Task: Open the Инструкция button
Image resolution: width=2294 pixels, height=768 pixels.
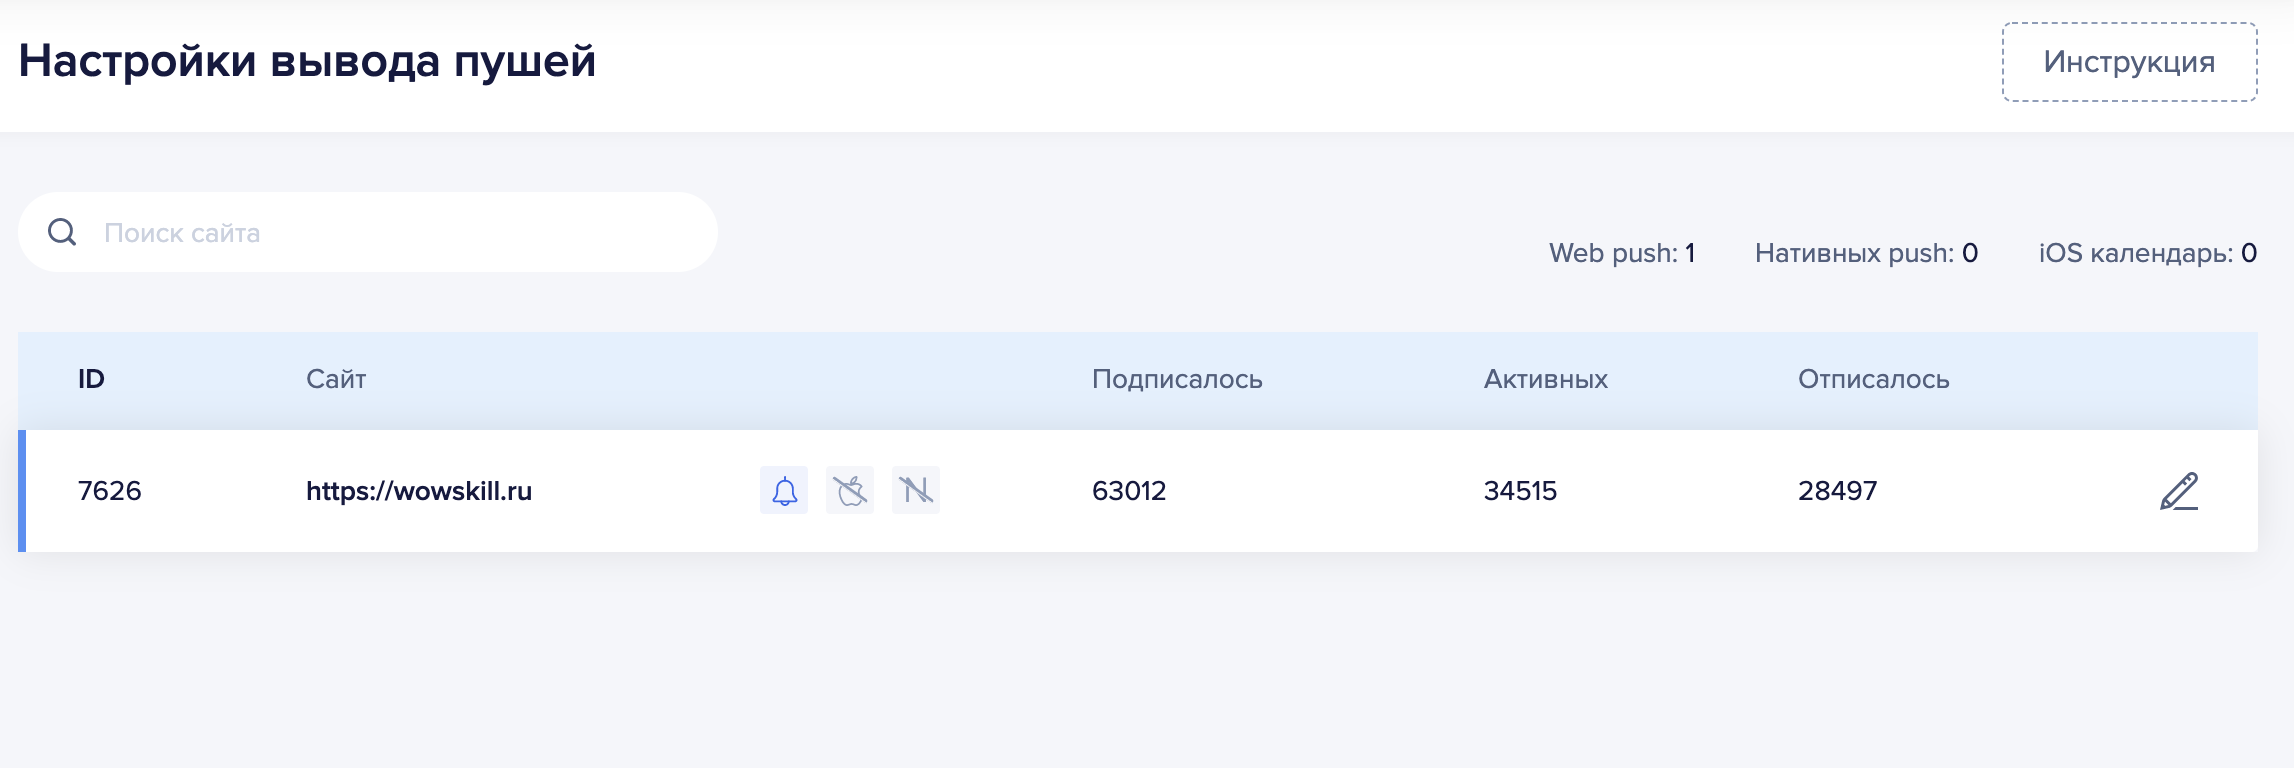Action: (2129, 62)
